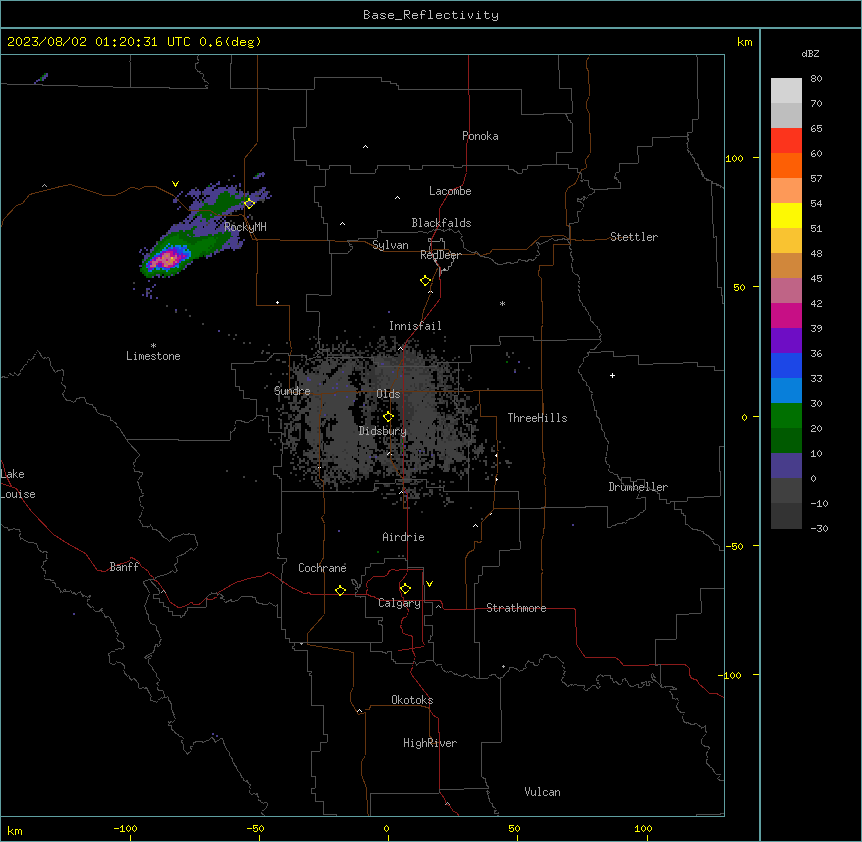This screenshot has height=842, width=862.
Task: Select the orange 57-60 dBZ legend swatch
Action: (786, 165)
